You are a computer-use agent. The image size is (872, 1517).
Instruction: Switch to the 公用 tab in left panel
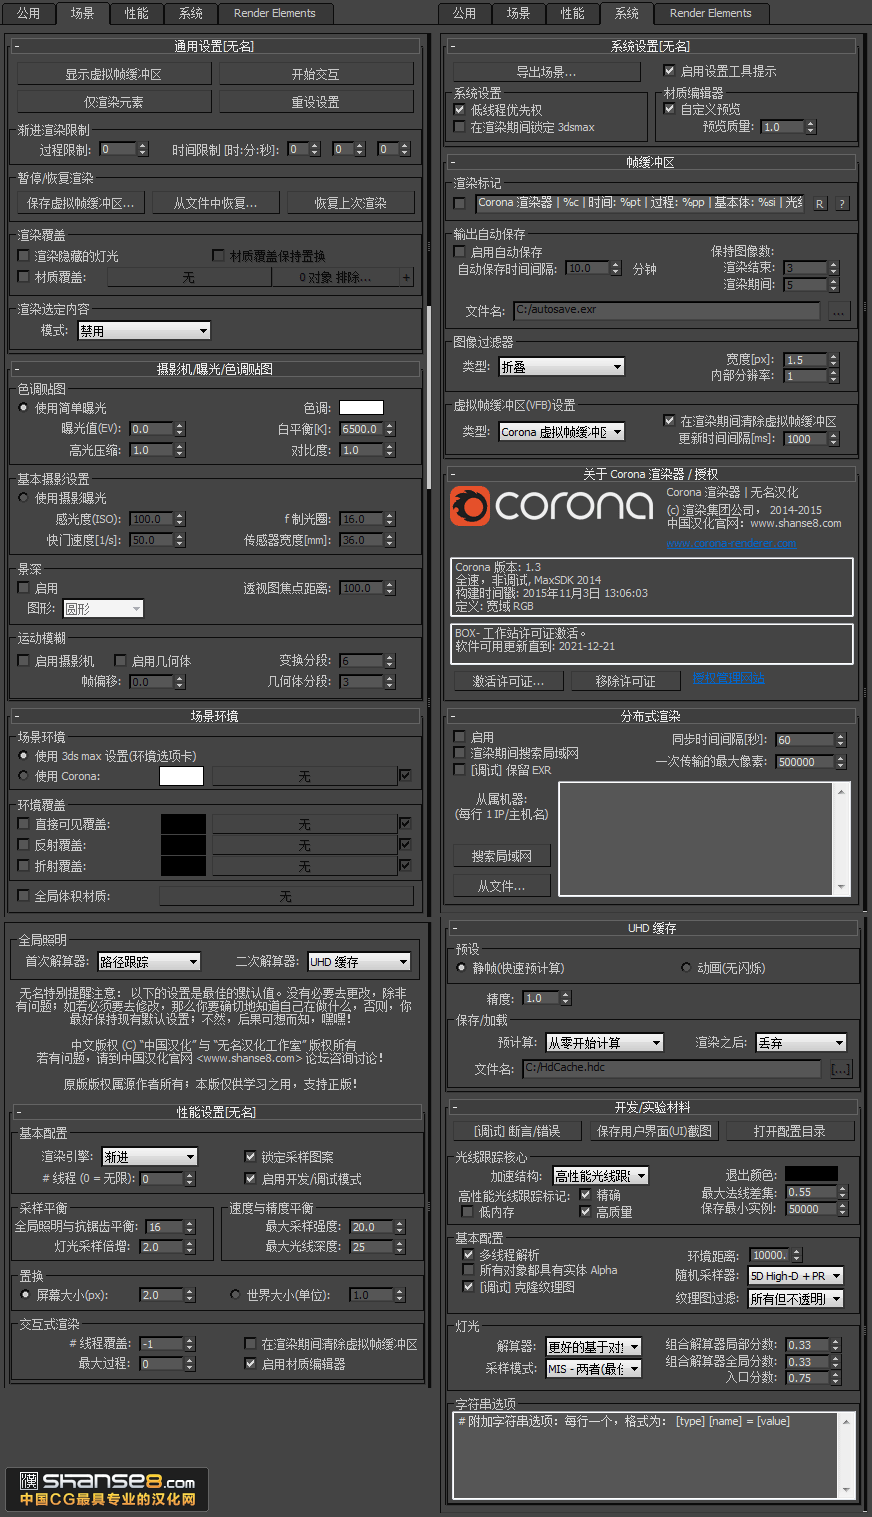coord(29,13)
